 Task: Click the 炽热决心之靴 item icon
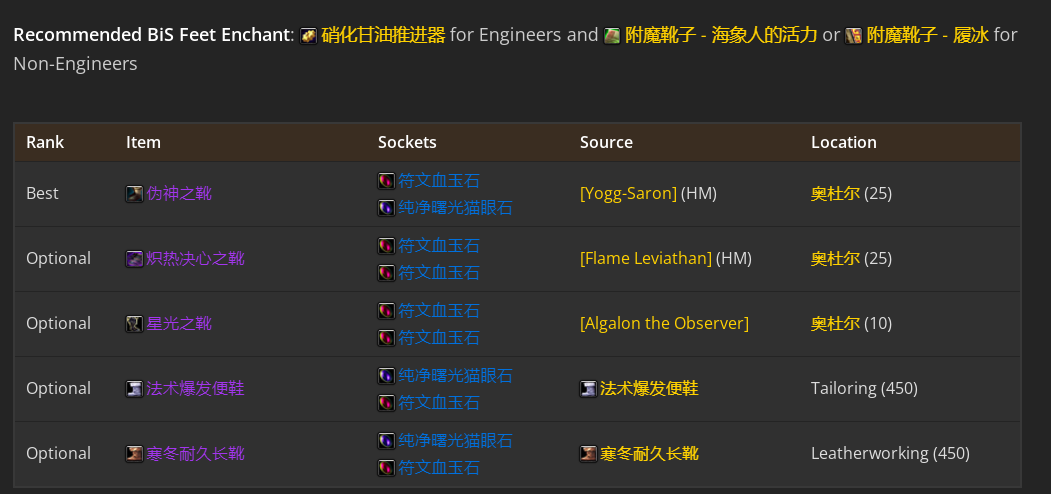(x=134, y=259)
